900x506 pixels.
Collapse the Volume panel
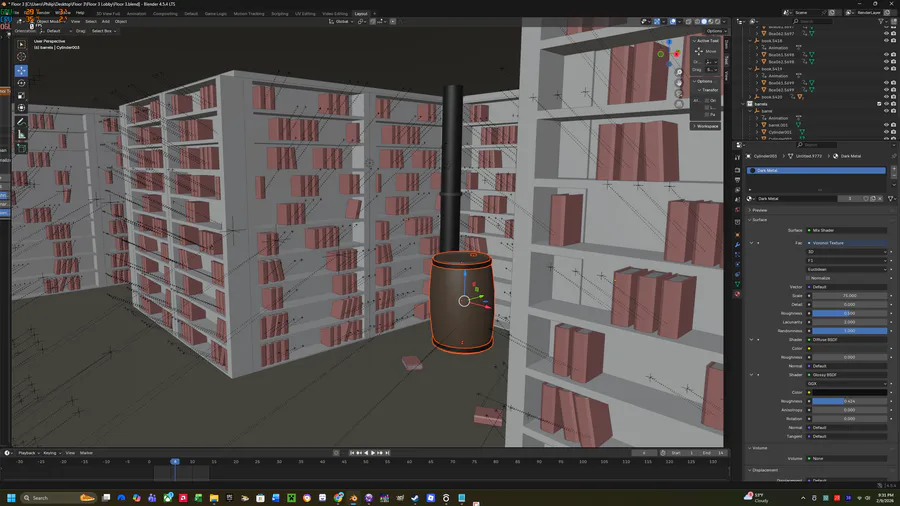point(759,448)
